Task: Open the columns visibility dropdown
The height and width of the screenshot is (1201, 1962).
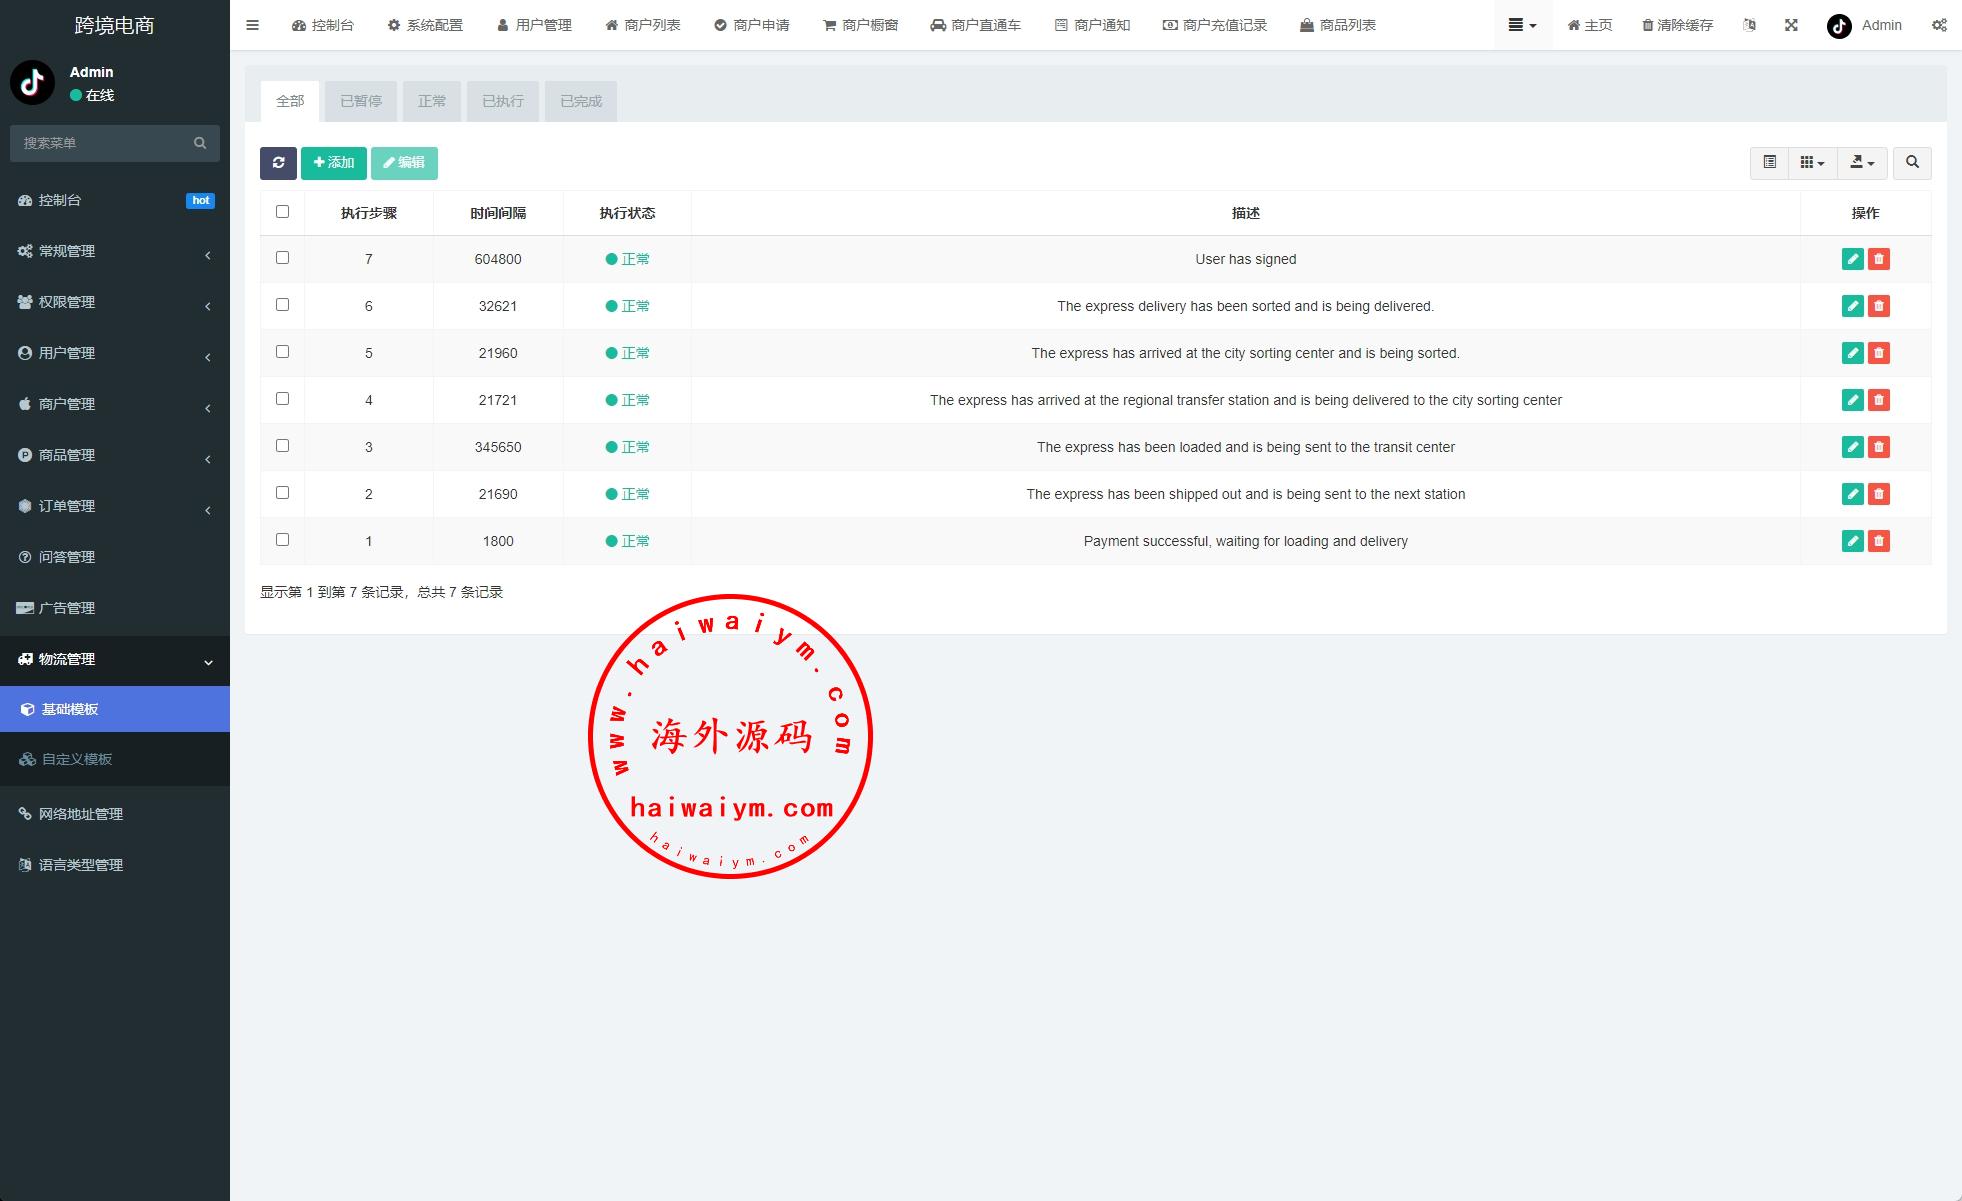Action: [x=1812, y=163]
